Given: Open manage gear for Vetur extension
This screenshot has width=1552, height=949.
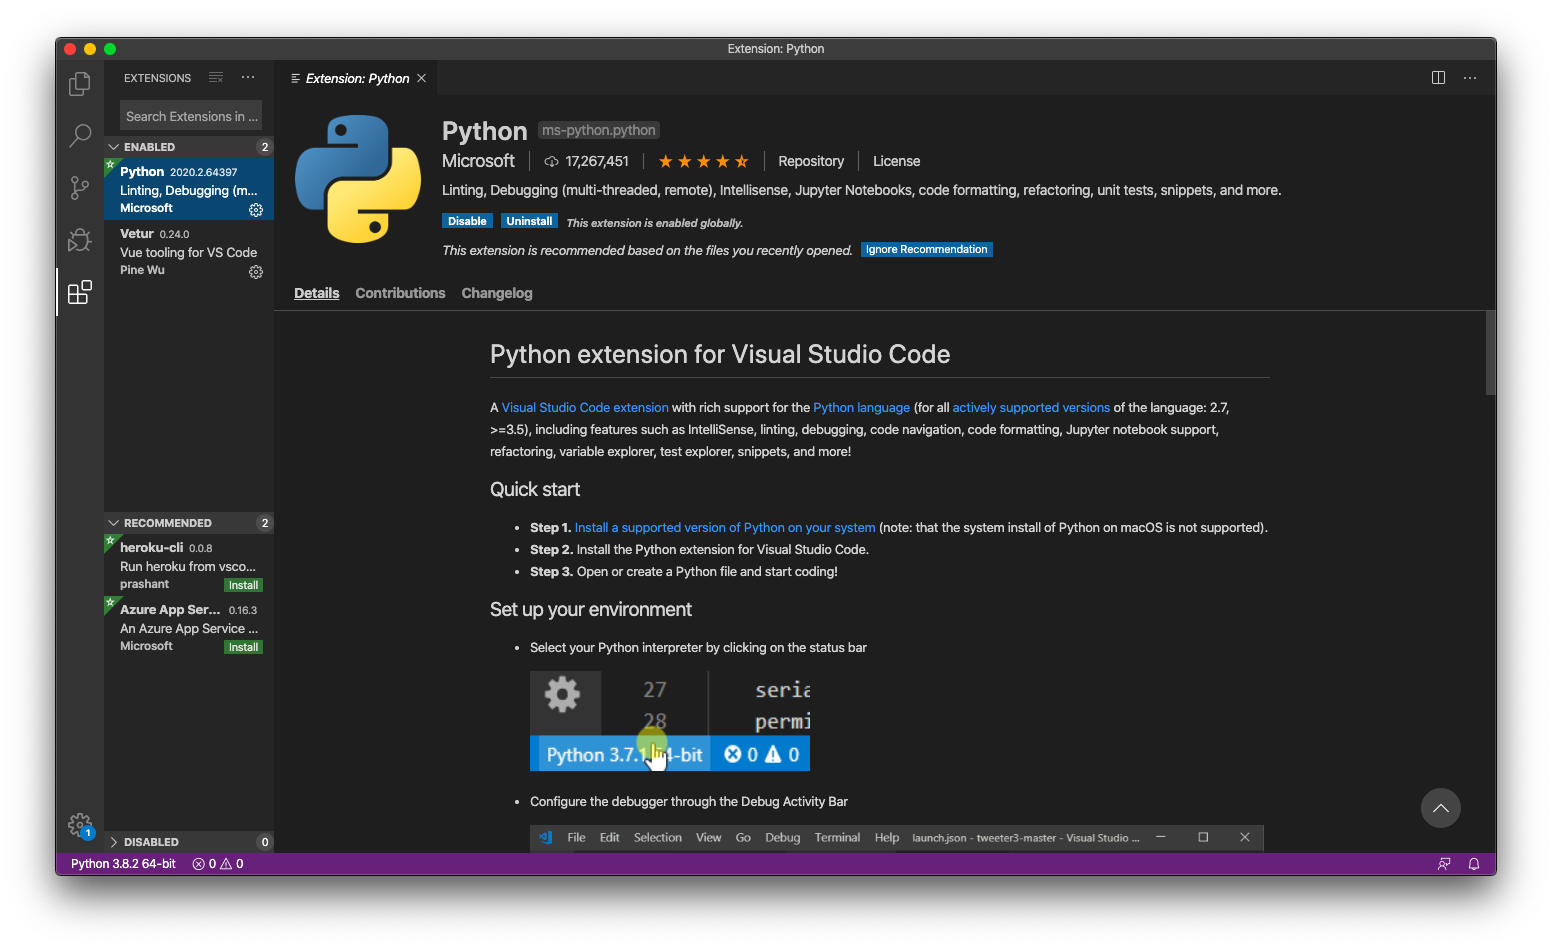Looking at the screenshot, I should point(256,272).
